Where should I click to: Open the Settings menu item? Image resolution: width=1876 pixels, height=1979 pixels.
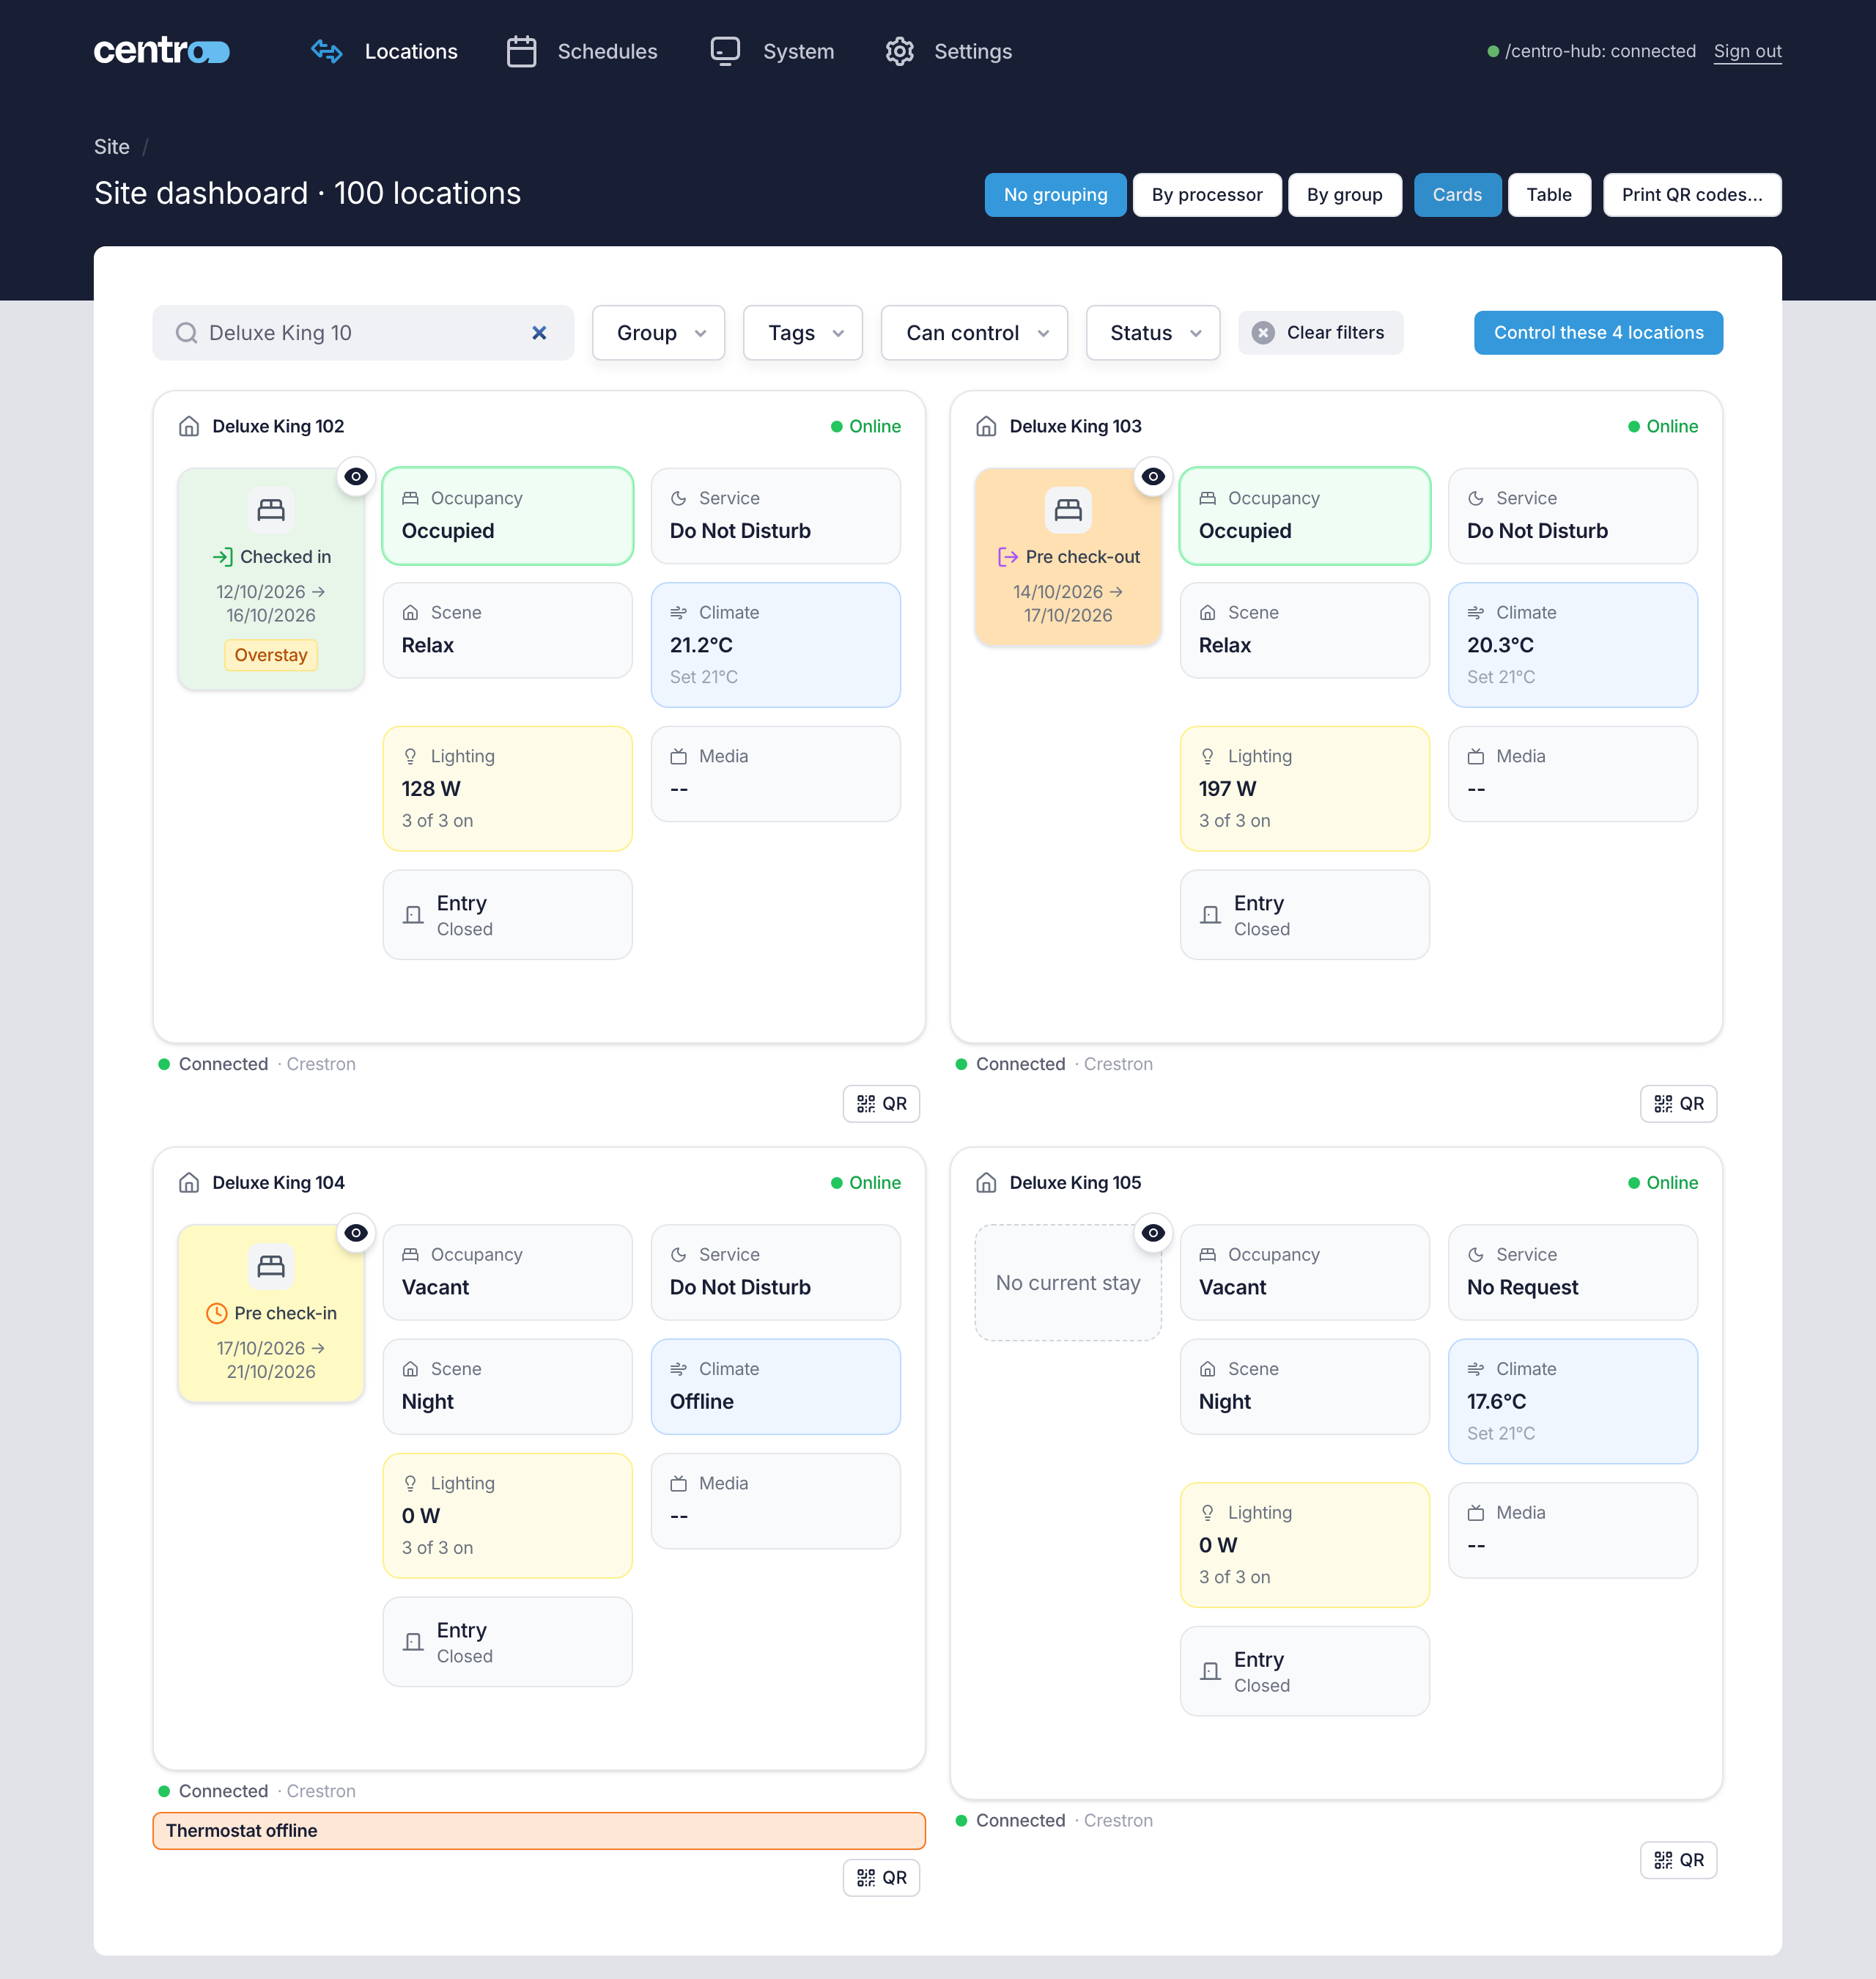pos(948,51)
